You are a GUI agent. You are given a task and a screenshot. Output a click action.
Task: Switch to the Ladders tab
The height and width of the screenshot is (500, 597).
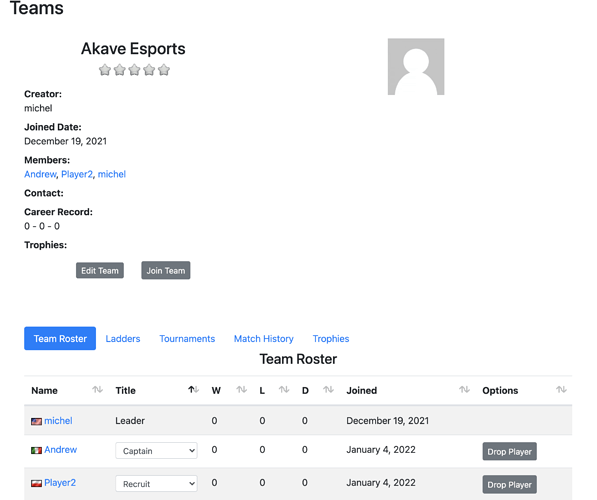[123, 339]
